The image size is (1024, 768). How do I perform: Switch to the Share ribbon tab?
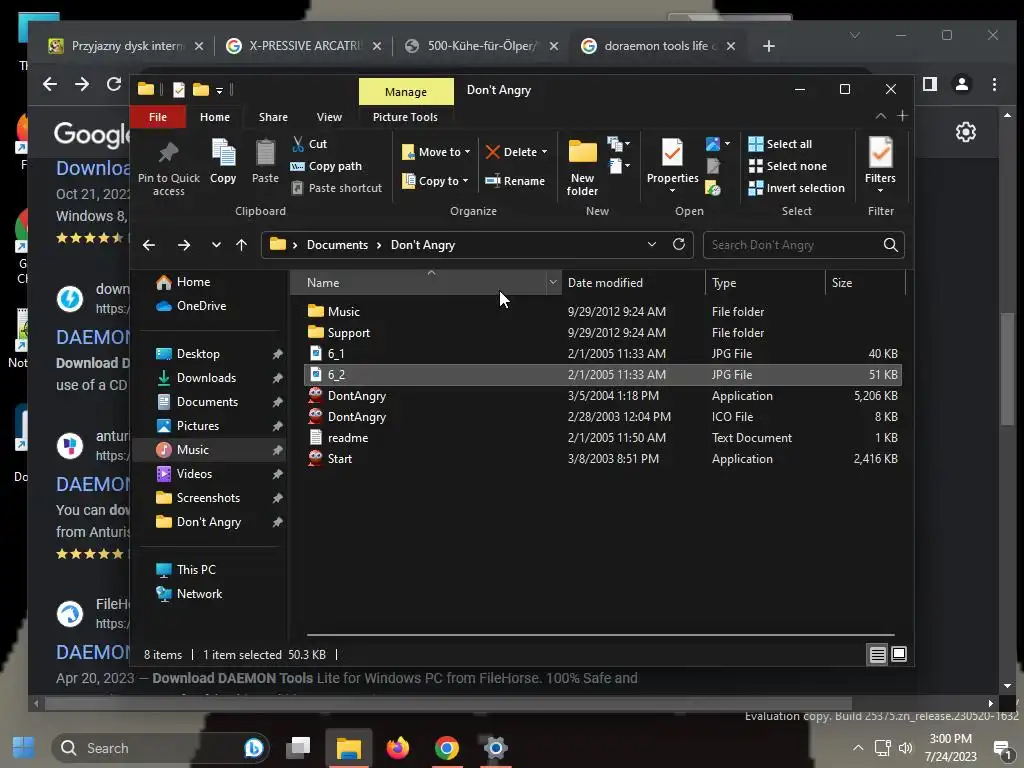(x=273, y=117)
